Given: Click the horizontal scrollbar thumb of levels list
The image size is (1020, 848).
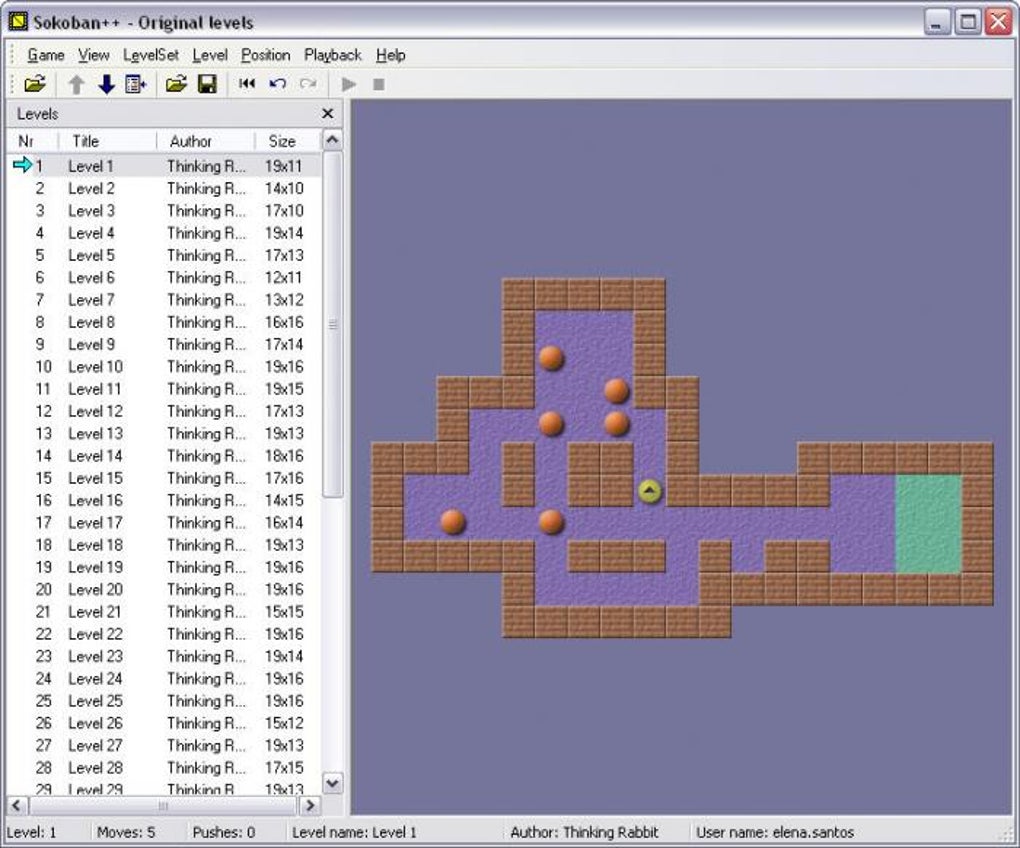Looking at the screenshot, I should click(163, 806).
